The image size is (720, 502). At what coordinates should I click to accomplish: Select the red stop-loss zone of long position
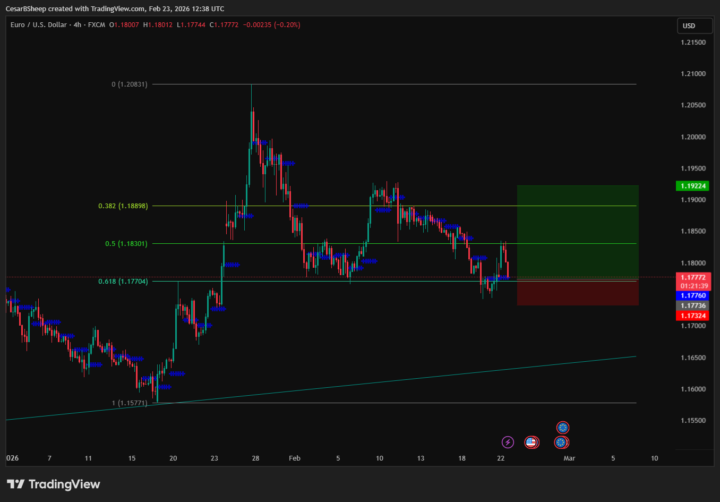pos(578,293)
